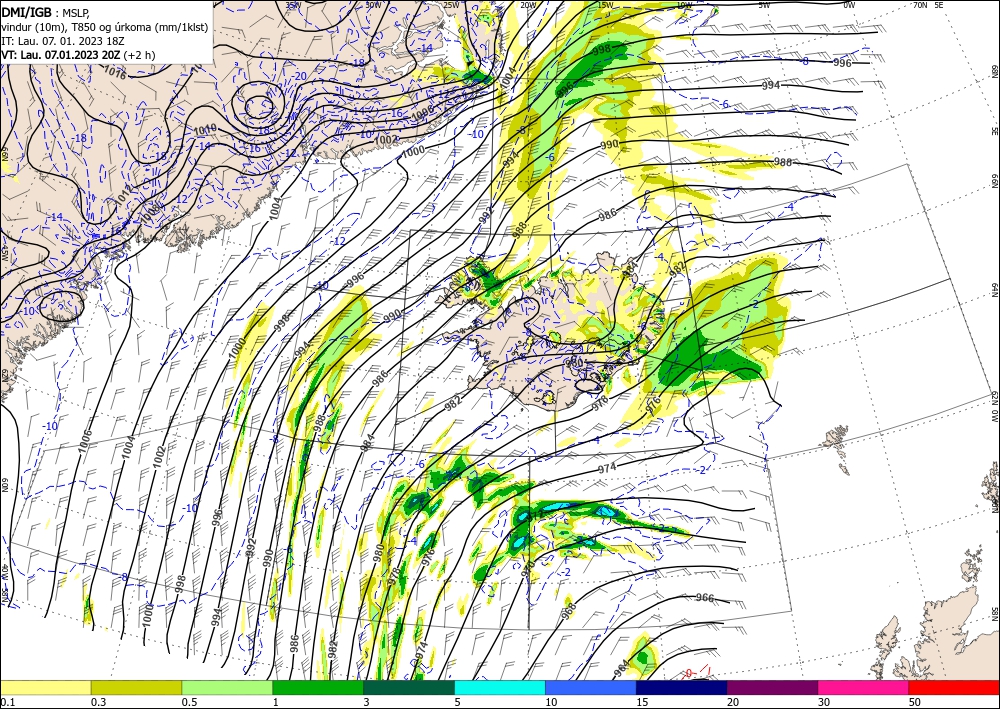Image resolution: width=1000 pixels, height=709 pixels.
Task: Select the '1008' isobar label
Action: pyautogui.click(x=152, y=214)
